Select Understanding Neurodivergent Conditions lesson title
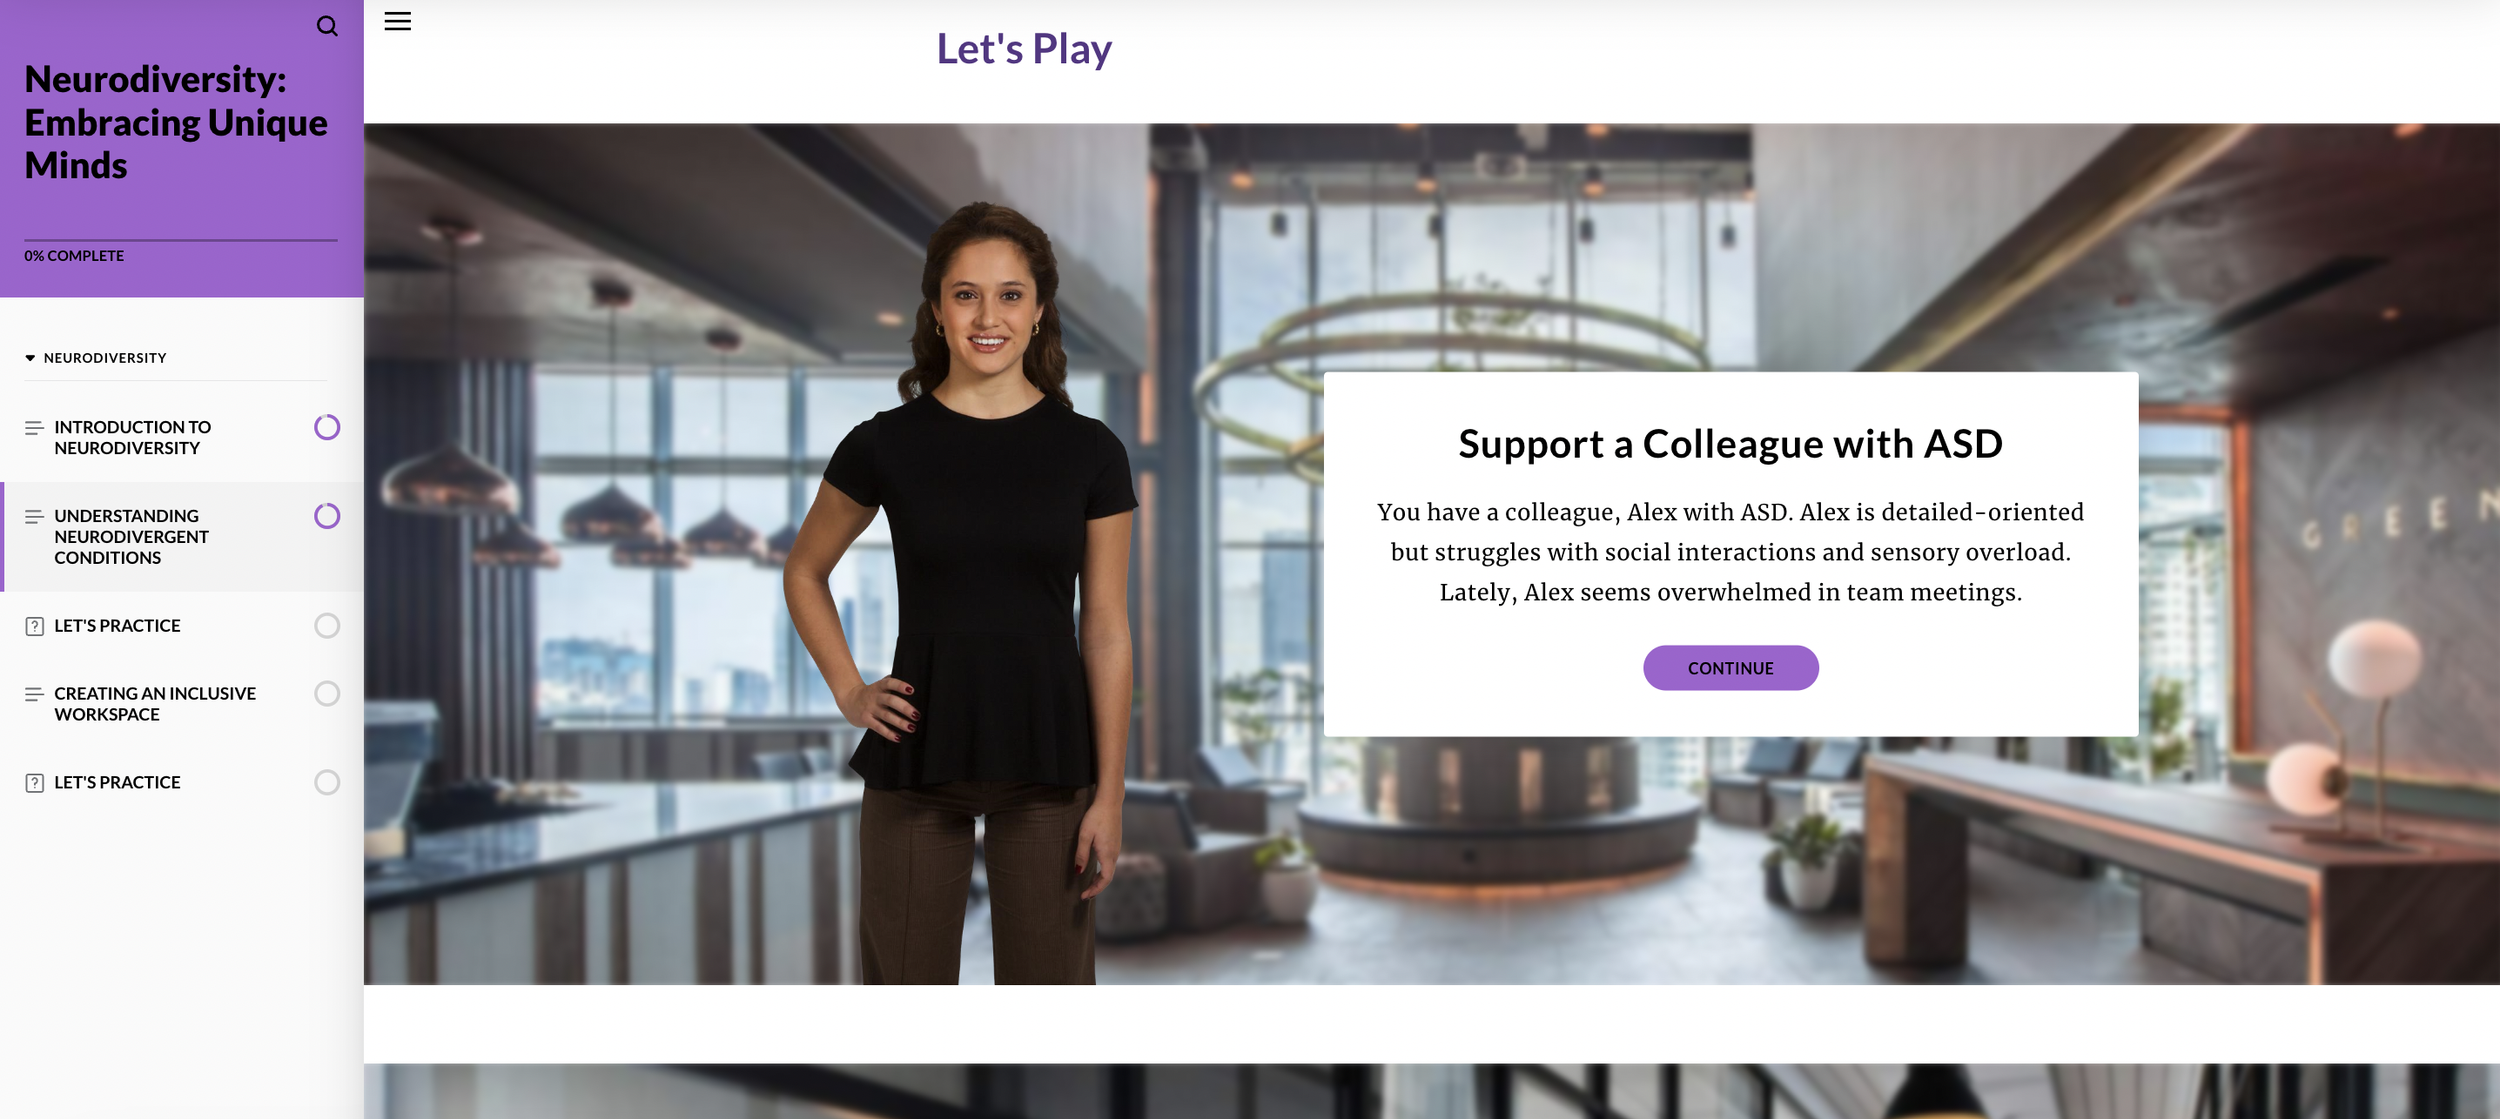The image size is (2500, 1119). pyautogui.click(x=131, y=537)
